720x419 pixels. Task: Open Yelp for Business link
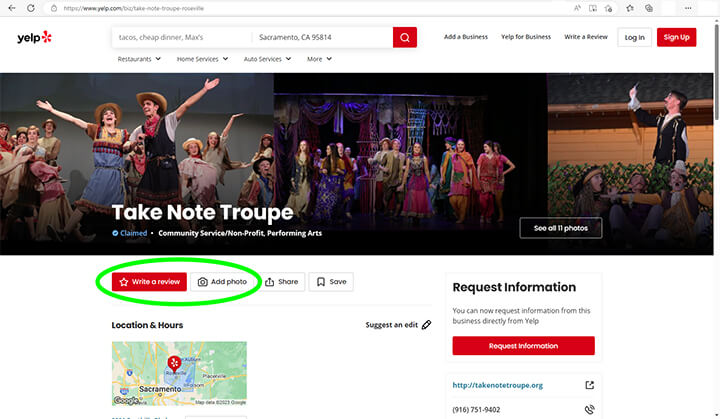(x=526, y=37)
